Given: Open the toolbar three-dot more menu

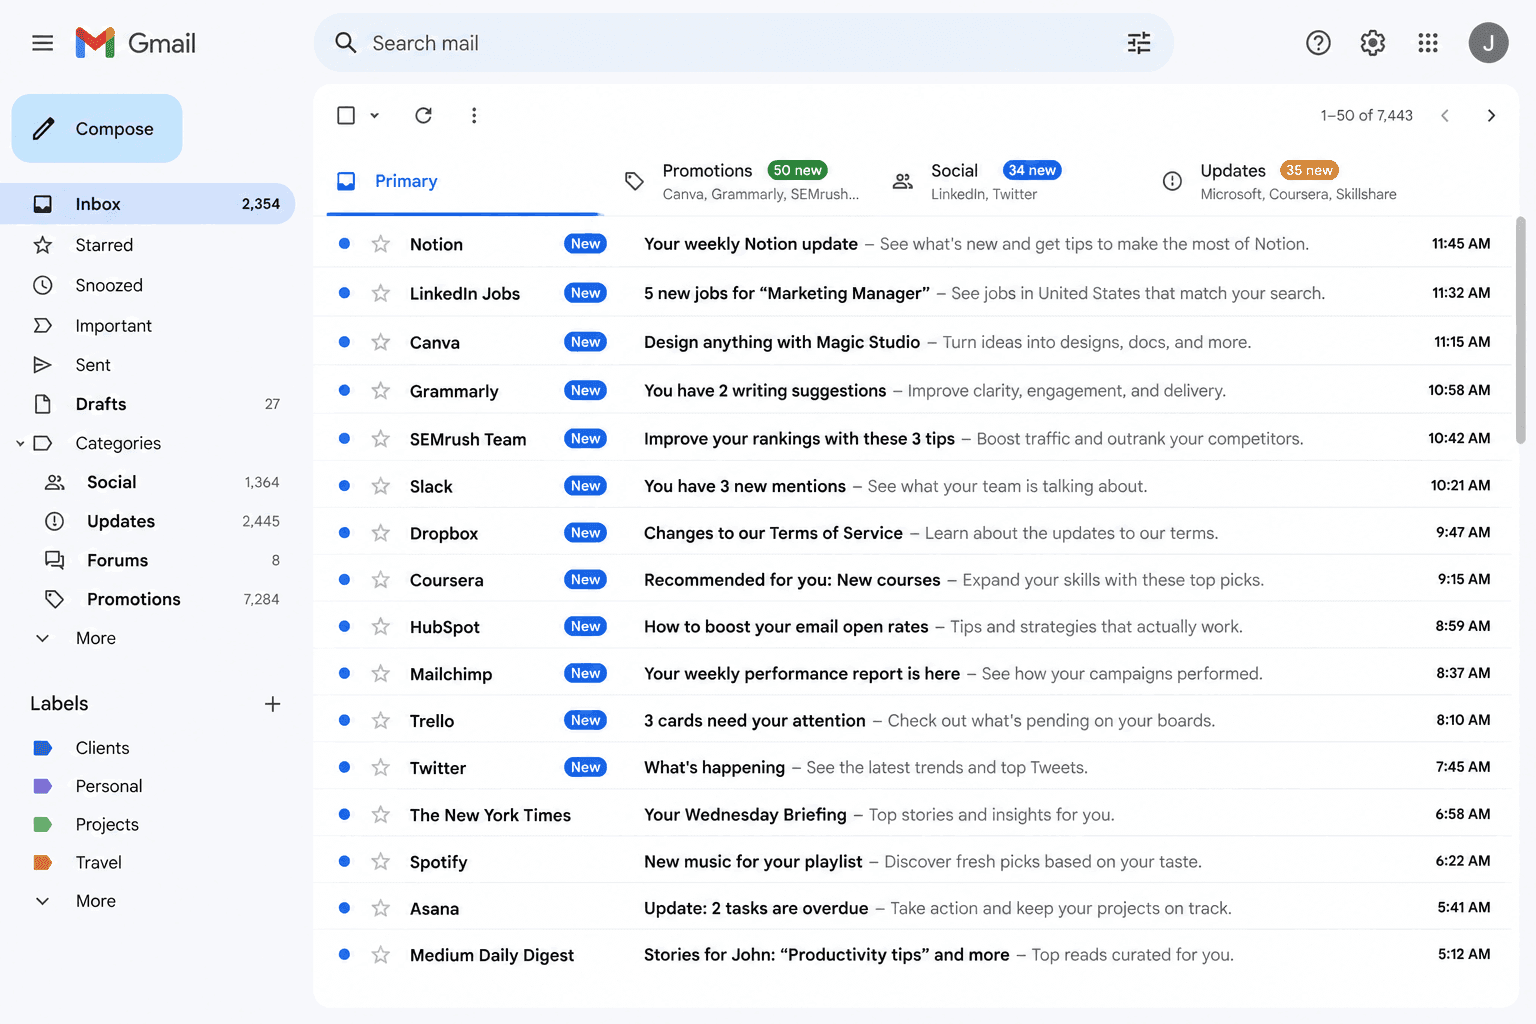Looking at the screenshot, I should (474, 115).
